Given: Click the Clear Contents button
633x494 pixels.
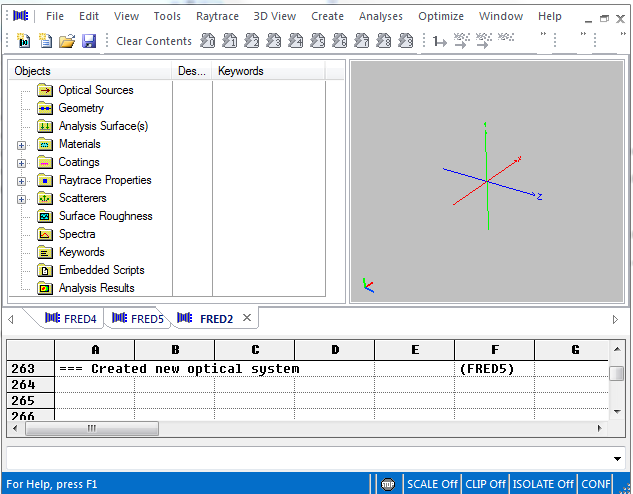Looking at the screenshot, I should pyautogui.click(x=153, y=41).
